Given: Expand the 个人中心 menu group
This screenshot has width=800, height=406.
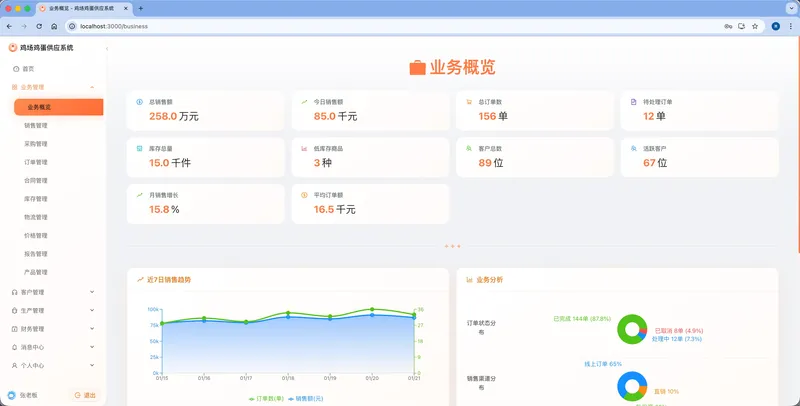Looking at the screenshot, I should tap(53, 365).
